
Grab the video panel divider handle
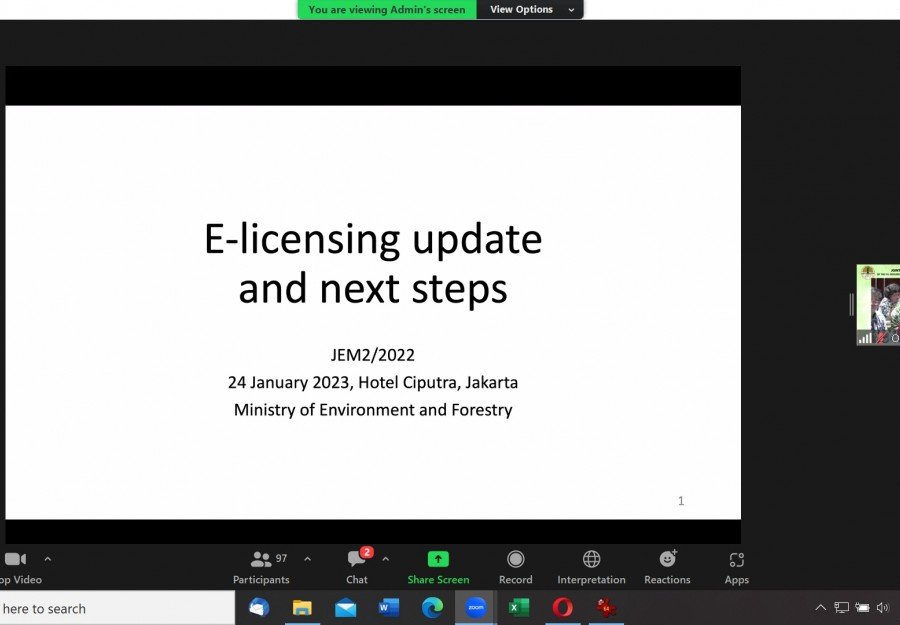pyautogui.click(x=852, y=305)
